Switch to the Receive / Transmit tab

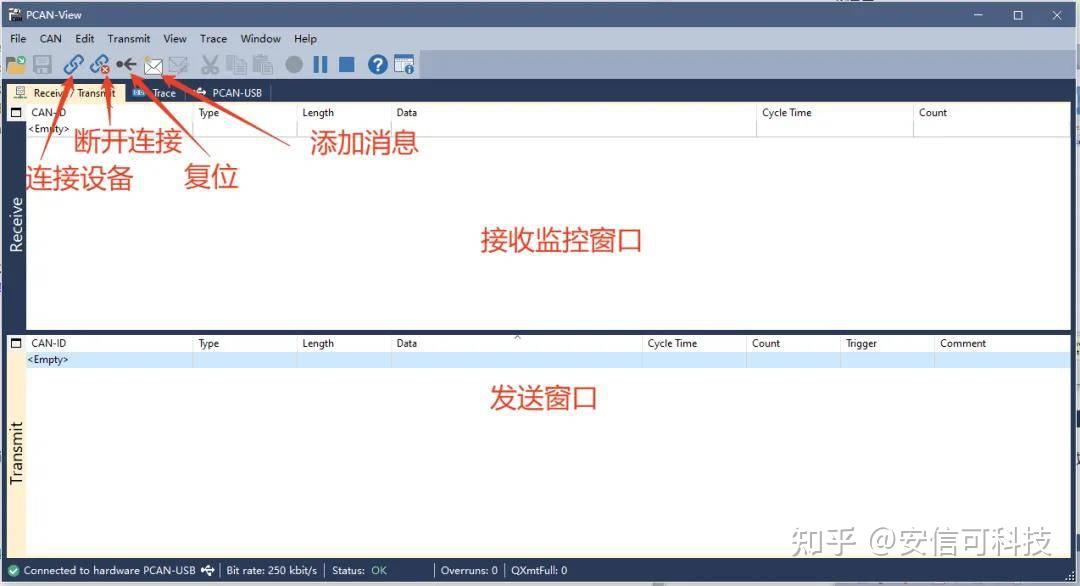click(x=66, y=92)
